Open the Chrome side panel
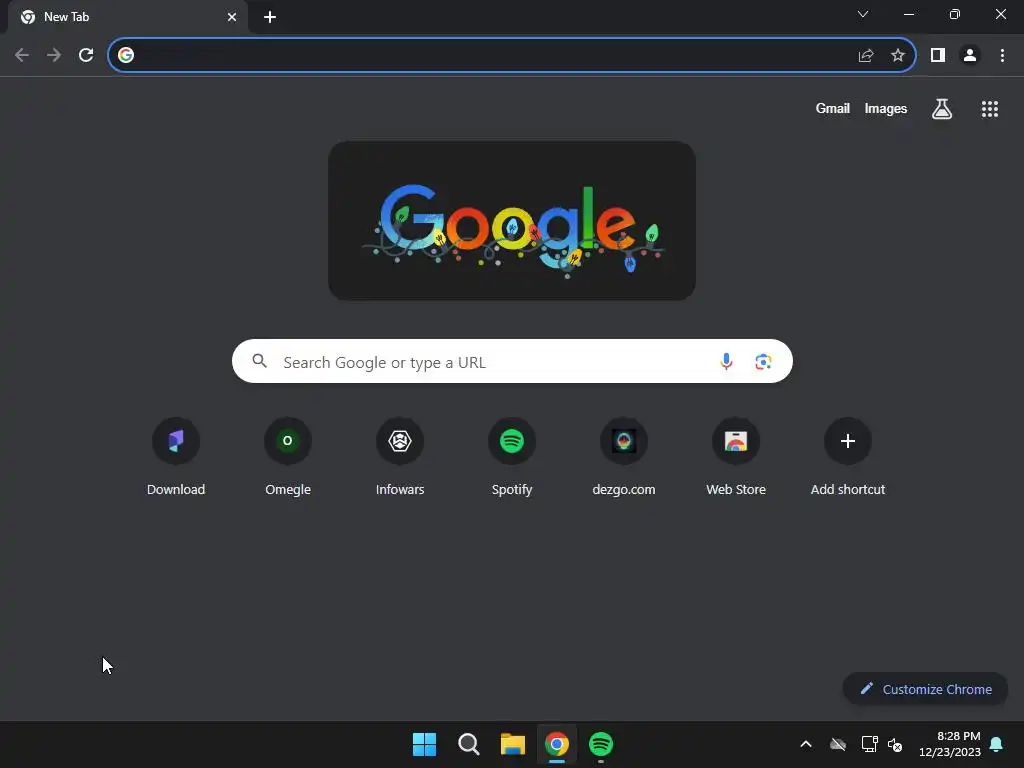Viewport: 1024px width, 768px height. click(938, 56)
